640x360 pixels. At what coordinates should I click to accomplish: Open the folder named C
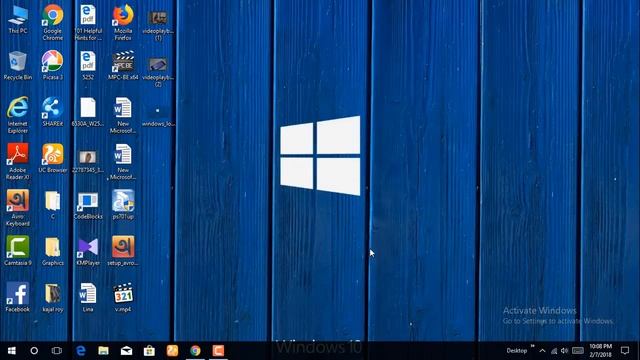53,205
